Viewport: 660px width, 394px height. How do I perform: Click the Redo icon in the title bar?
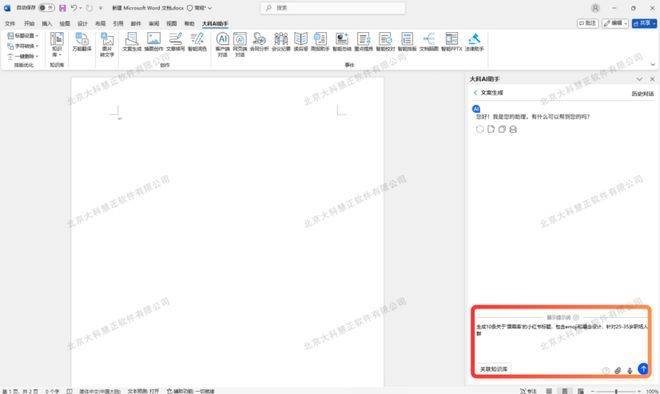pyautogui.click(x=89, y=8)
